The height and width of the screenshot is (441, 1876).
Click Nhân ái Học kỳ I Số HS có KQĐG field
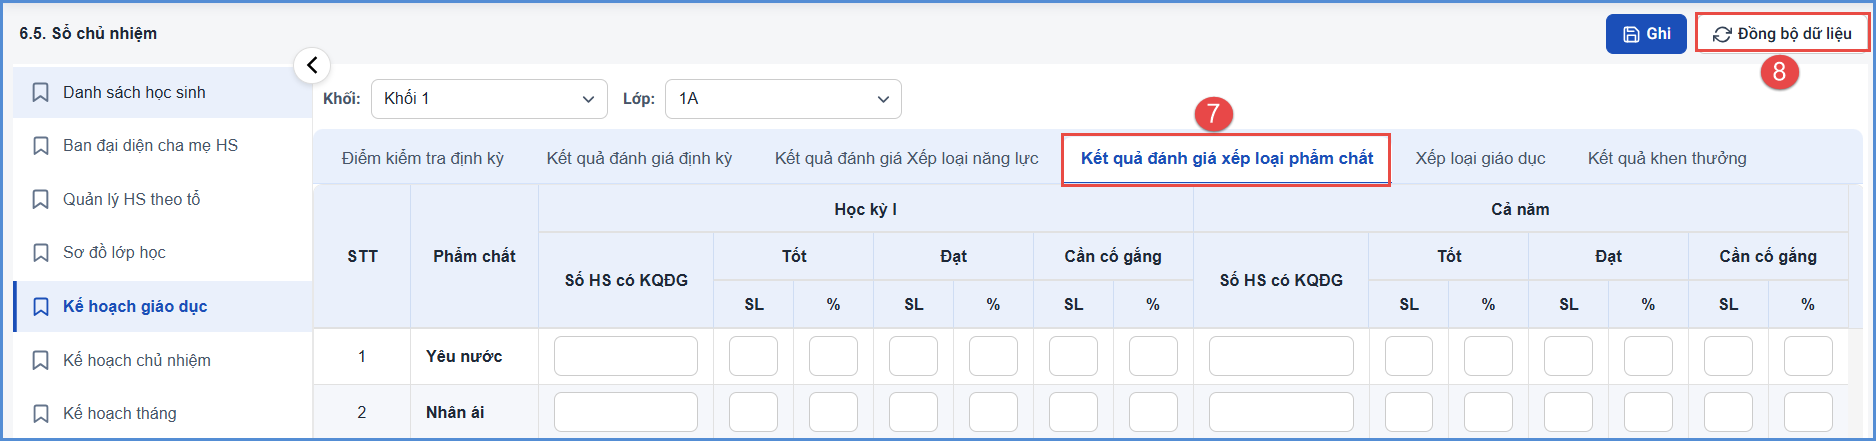pyautogui.click(x=626, y=412)
